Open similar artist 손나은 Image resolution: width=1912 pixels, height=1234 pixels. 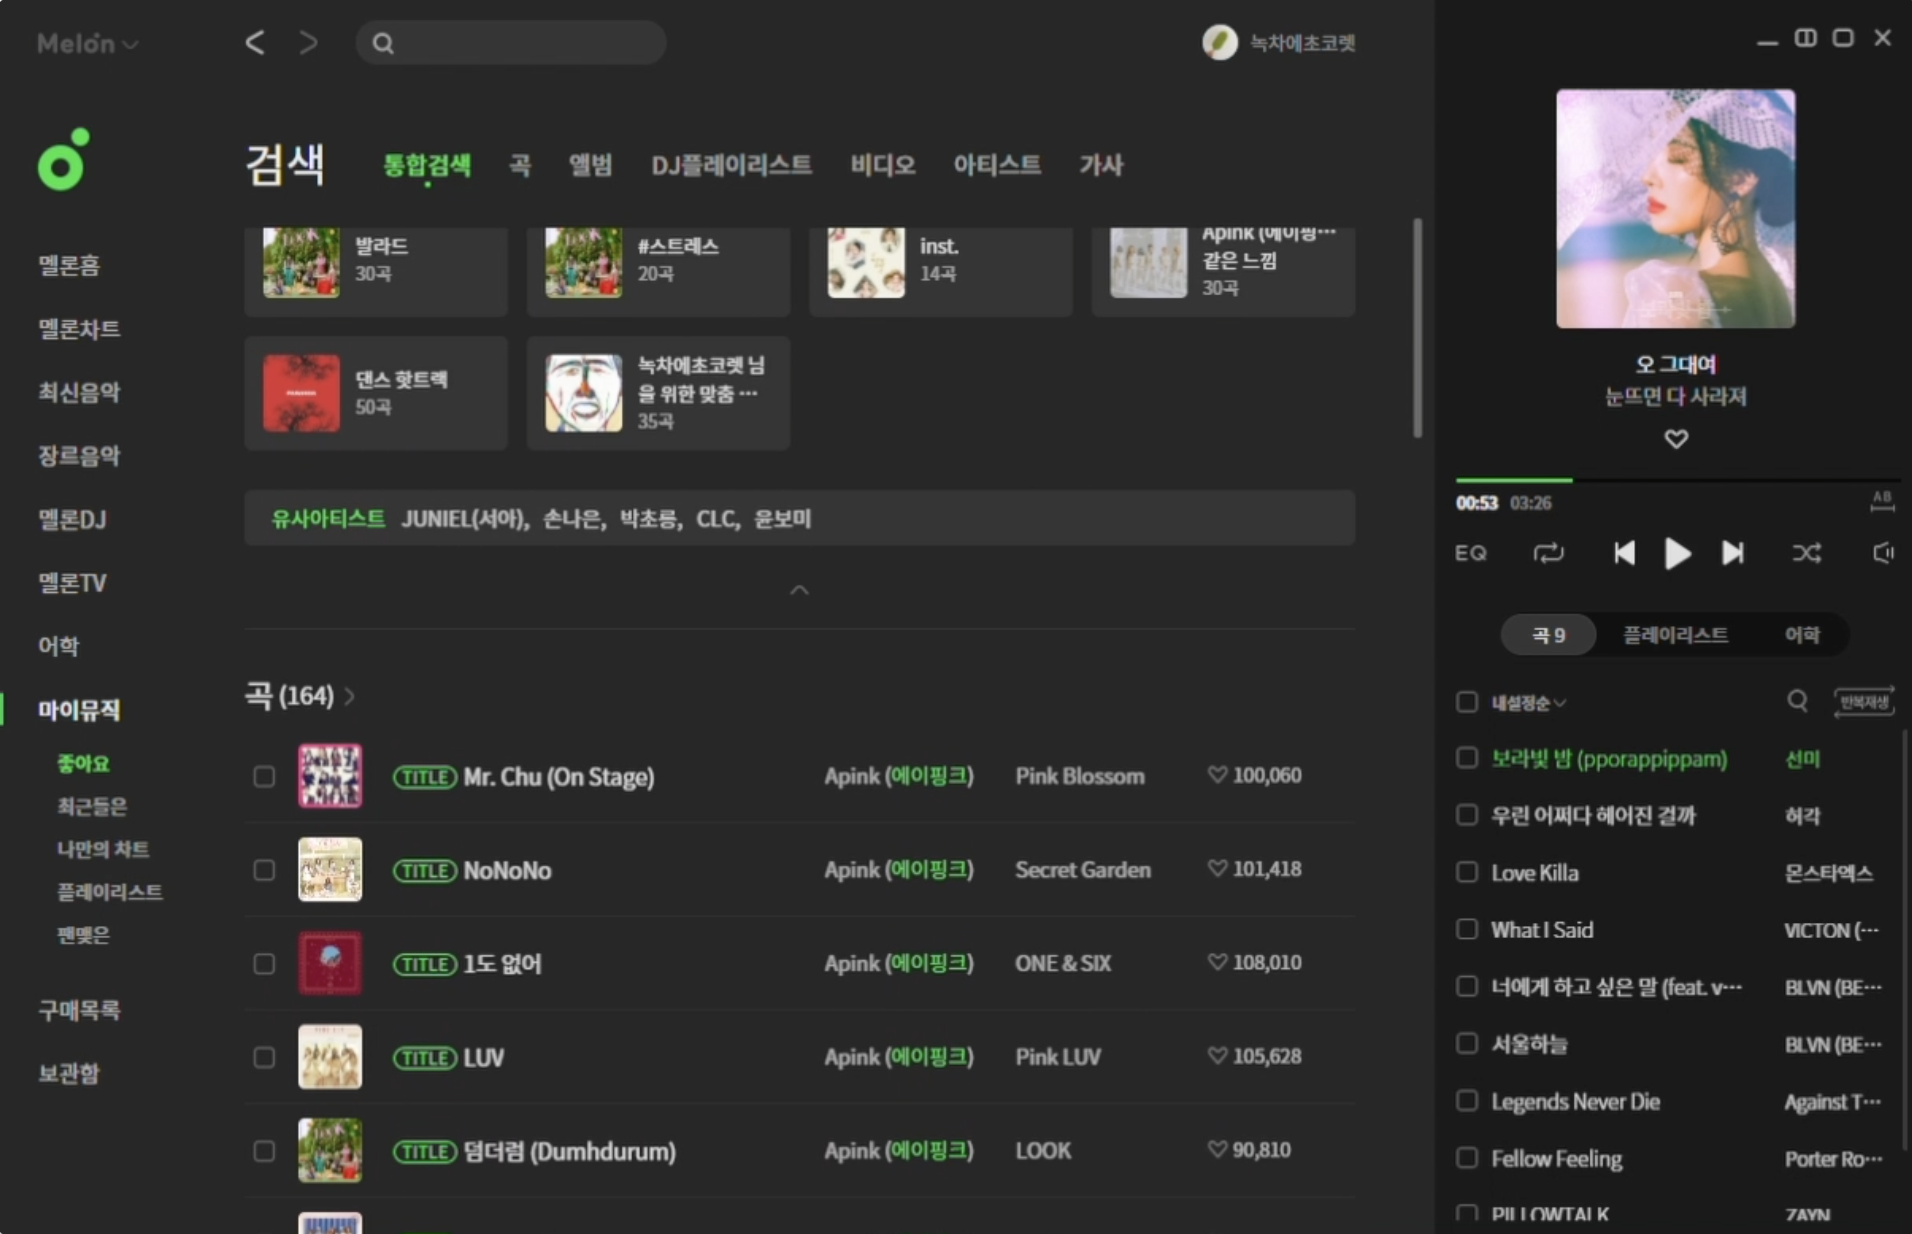click(574, 519)
